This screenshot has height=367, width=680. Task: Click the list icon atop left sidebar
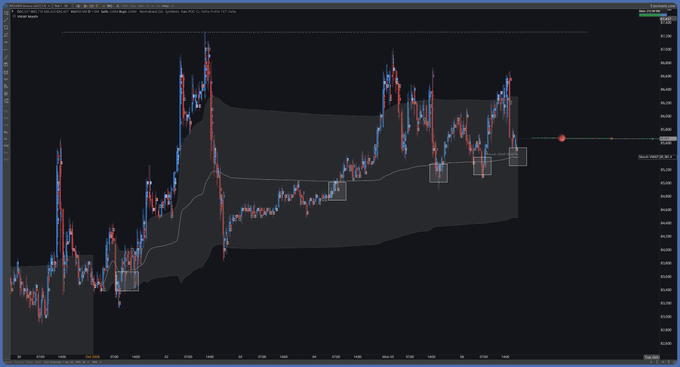pyautogui.click(x=6, y=12)
